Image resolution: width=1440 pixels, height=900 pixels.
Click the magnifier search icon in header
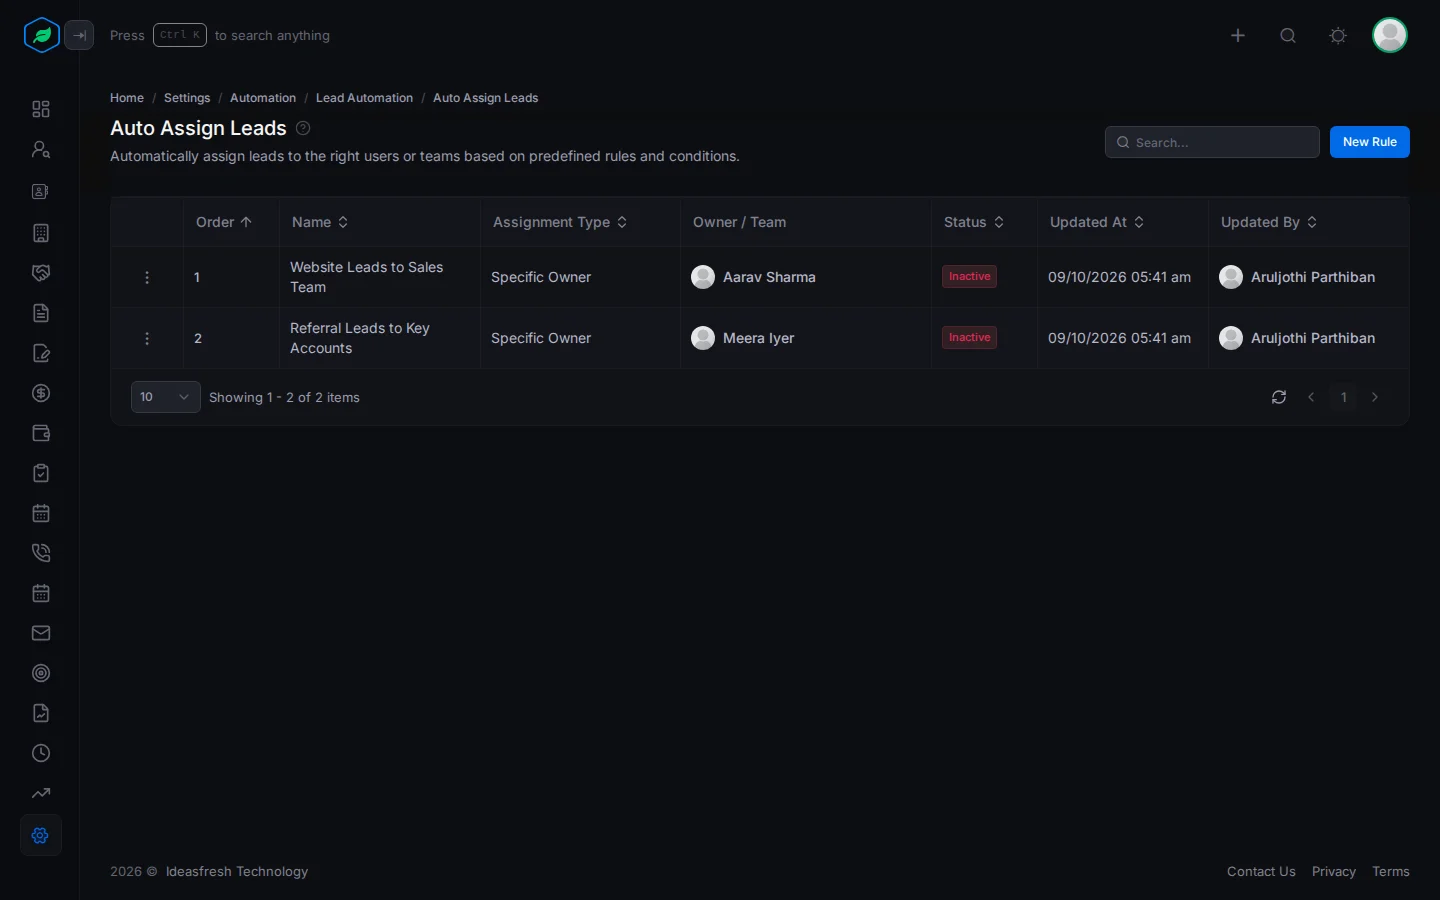tap(1288, 36)
